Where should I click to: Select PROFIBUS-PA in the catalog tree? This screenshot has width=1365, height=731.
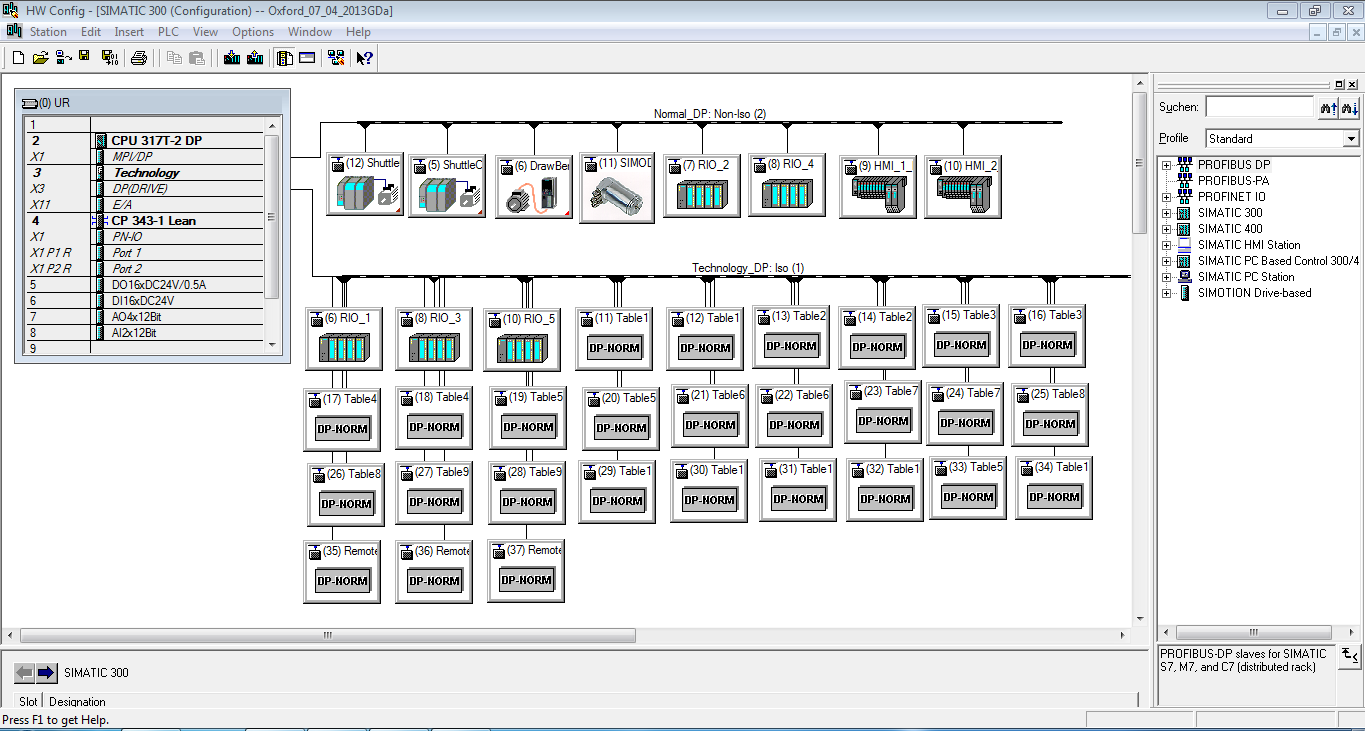(x=1233, y=181)
